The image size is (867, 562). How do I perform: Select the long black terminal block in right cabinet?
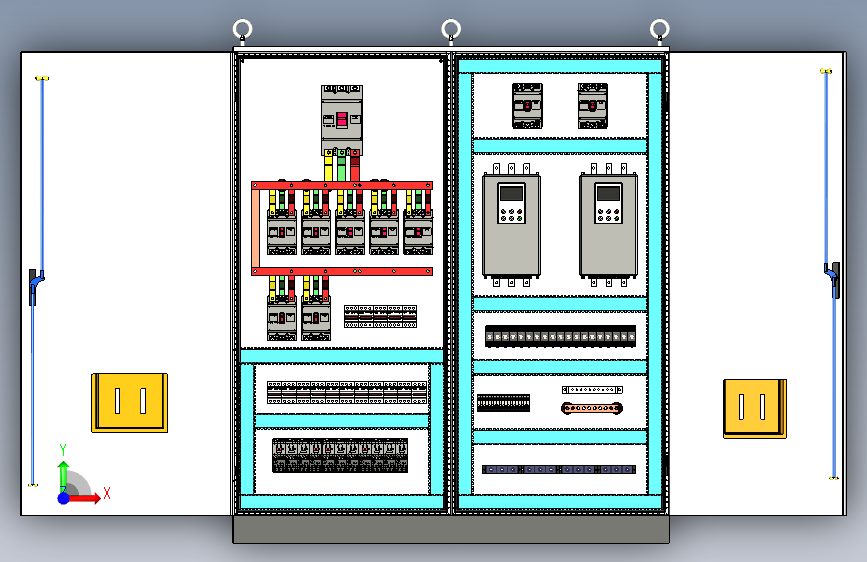pos(560,336)
